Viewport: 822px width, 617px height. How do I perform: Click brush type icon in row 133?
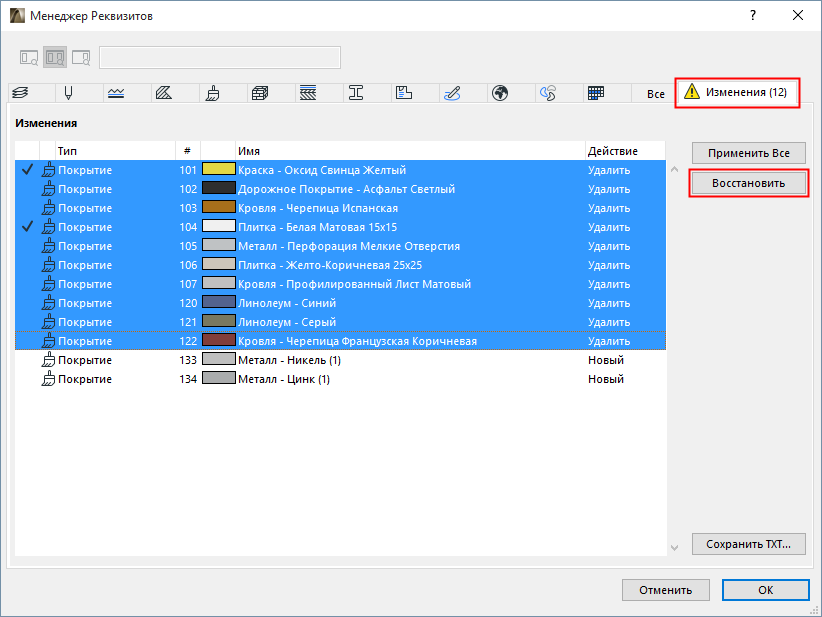(x=48, y=360)
